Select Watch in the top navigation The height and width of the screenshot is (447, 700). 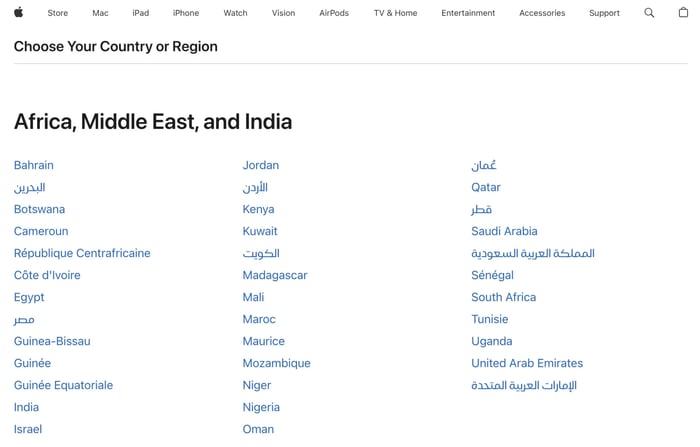click(x=235, y=13)
